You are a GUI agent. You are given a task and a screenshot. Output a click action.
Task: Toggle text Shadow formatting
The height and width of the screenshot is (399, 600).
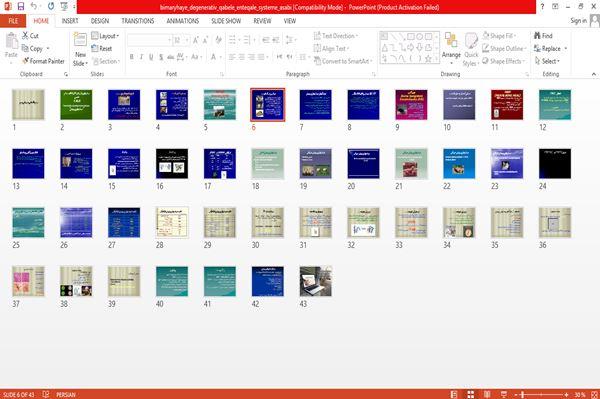[x=161, y=57]
